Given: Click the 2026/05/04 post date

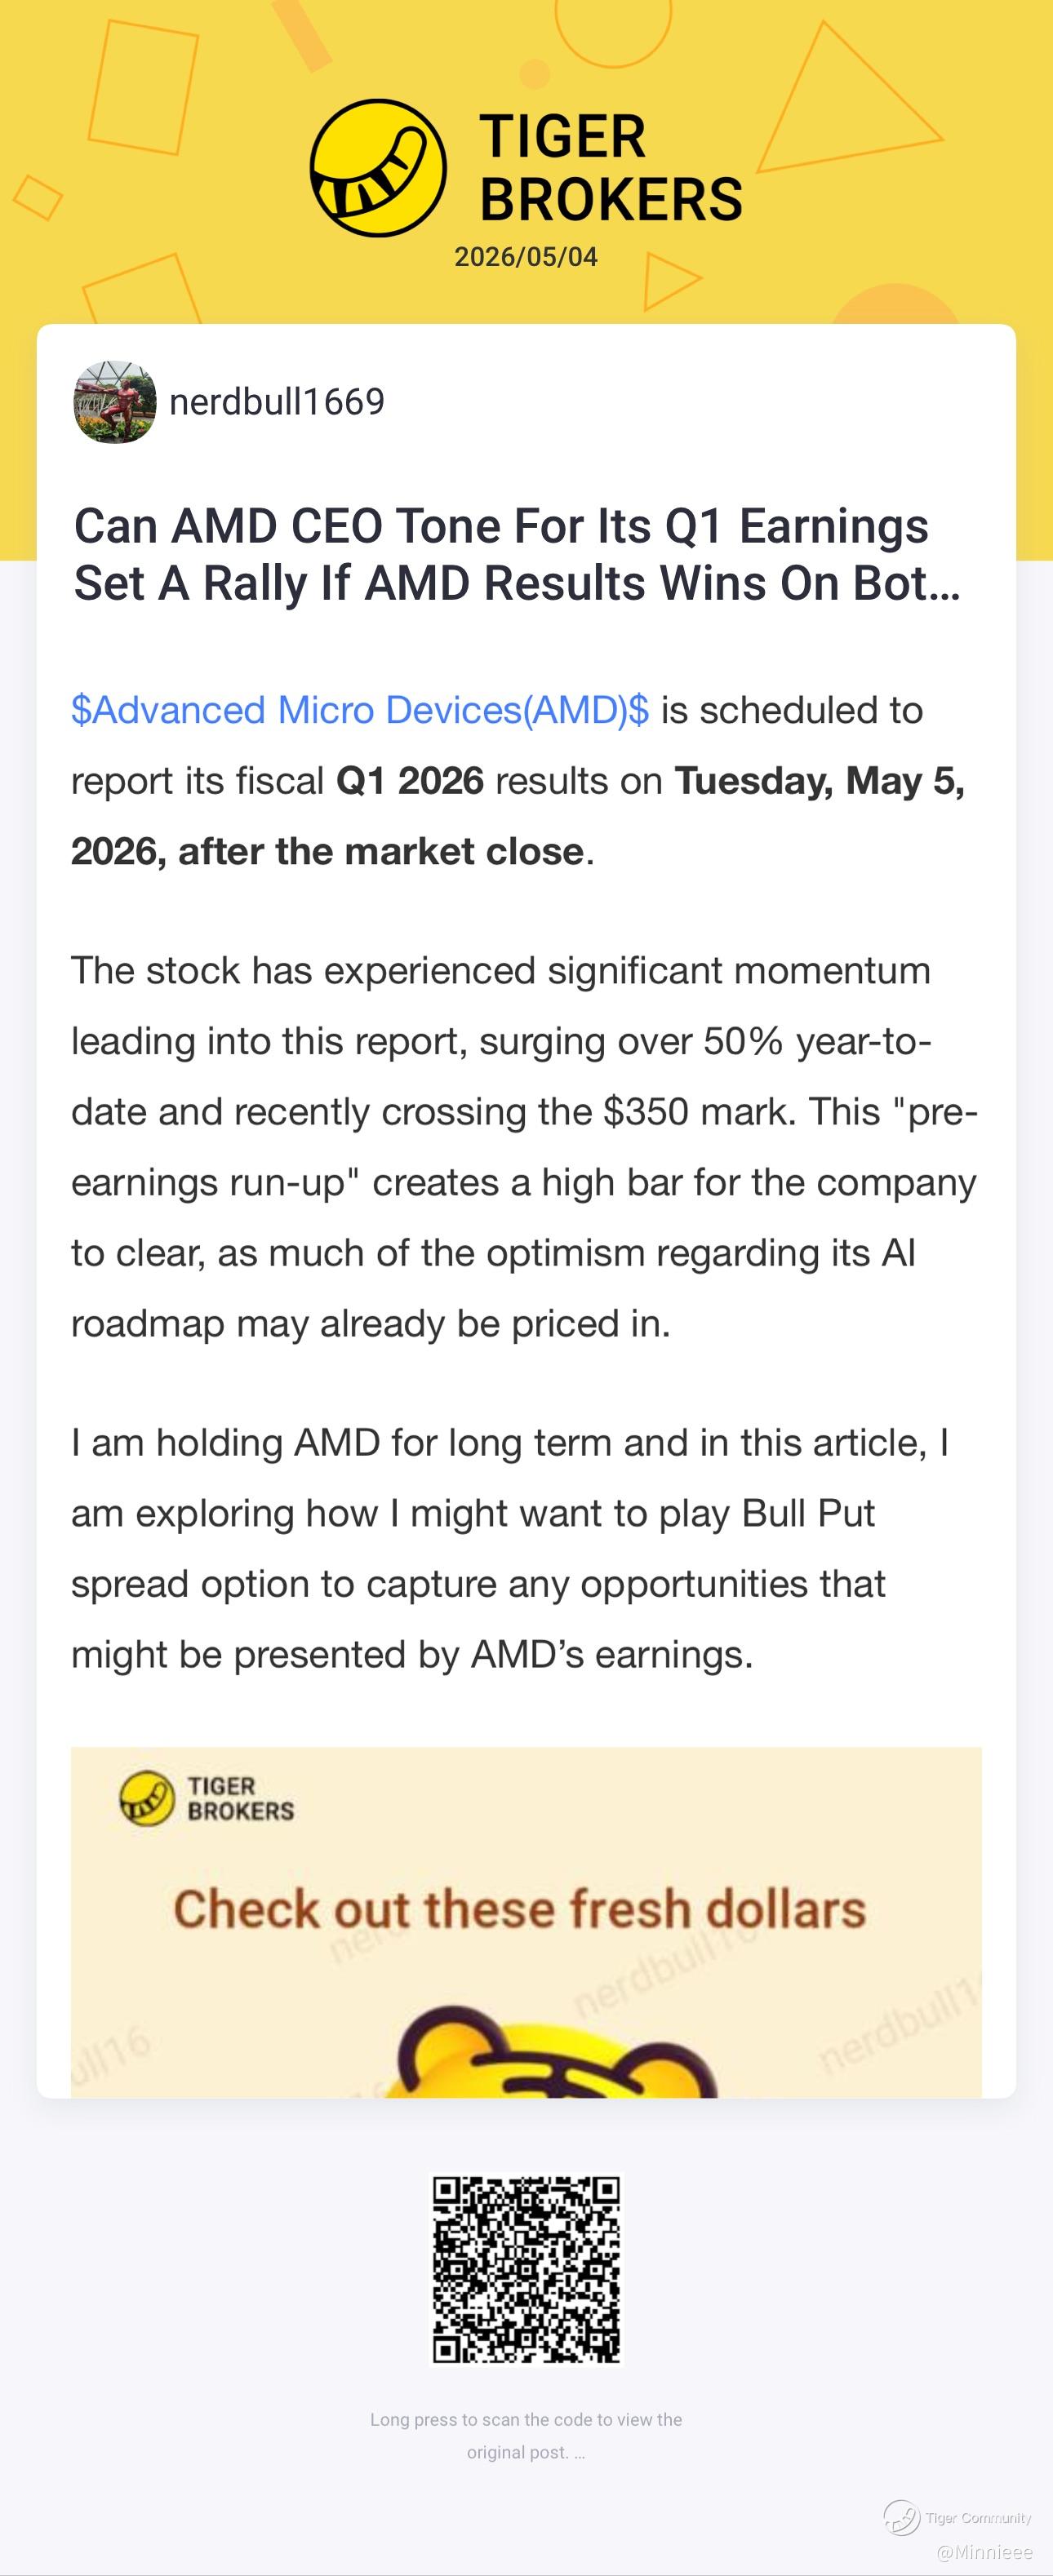Looking at the screenshot, I should (526, 257).
